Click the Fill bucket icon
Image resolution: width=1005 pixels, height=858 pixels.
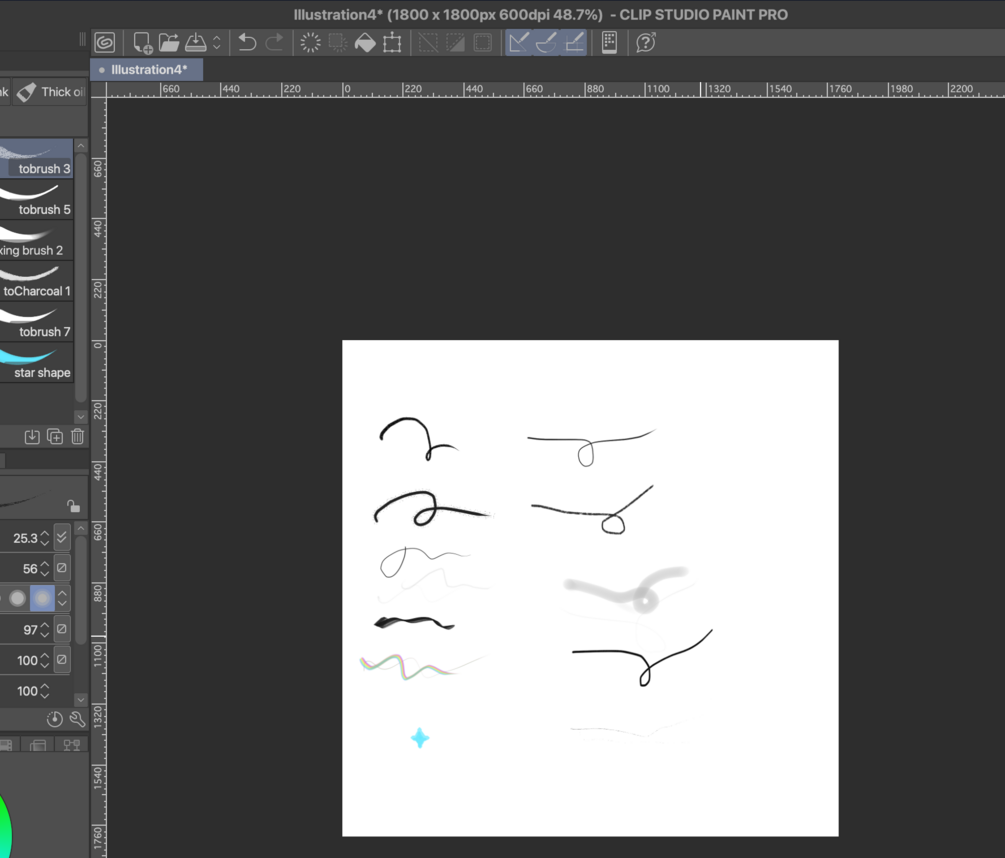coord(365,42)
